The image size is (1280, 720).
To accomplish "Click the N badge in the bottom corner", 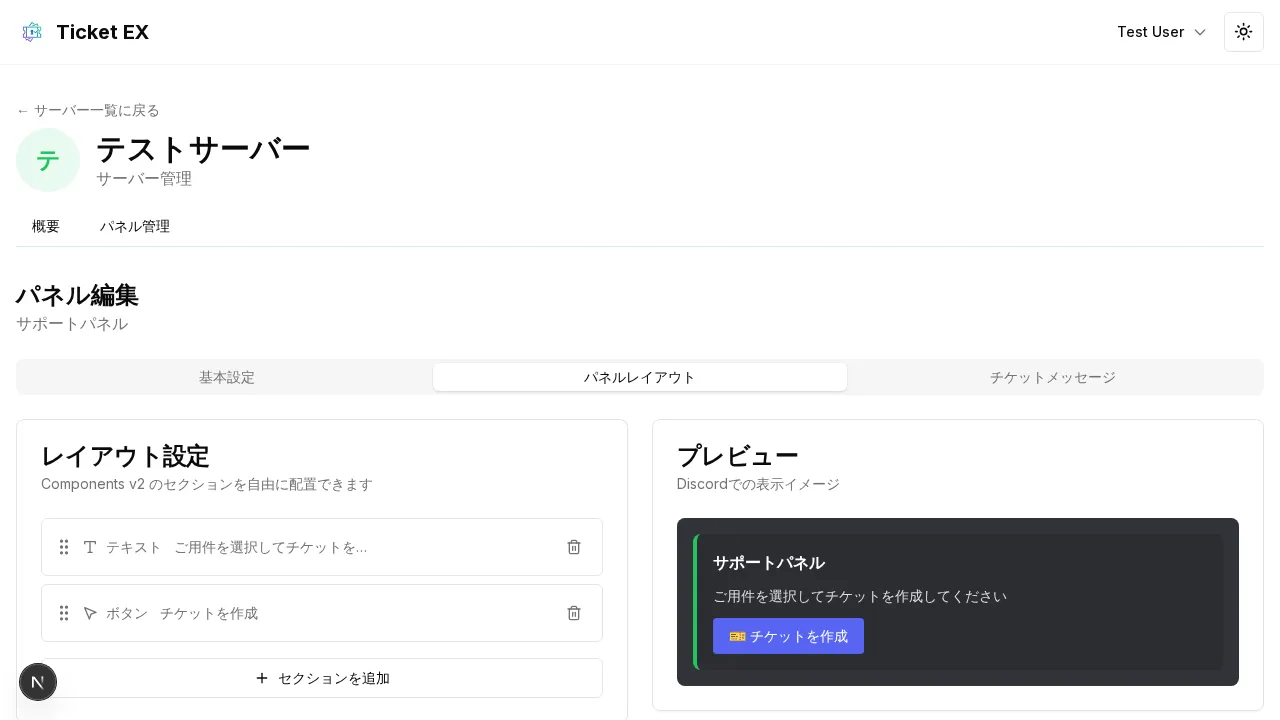I will point(38,682).
